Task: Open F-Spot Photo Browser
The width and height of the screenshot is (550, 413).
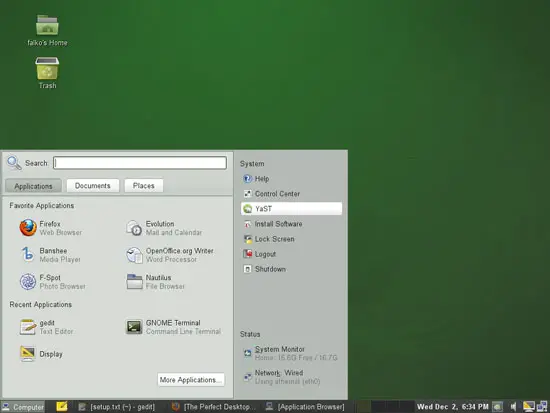Action: point(53,282)
